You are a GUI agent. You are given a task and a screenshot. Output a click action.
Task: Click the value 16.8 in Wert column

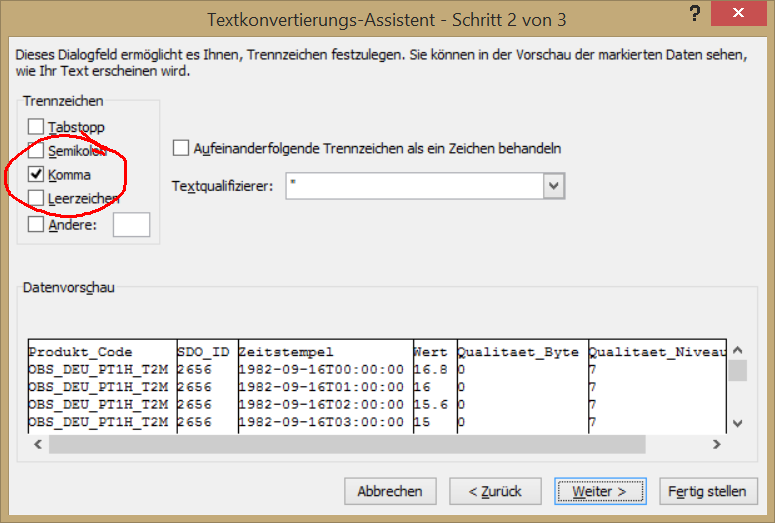(431, 370)
